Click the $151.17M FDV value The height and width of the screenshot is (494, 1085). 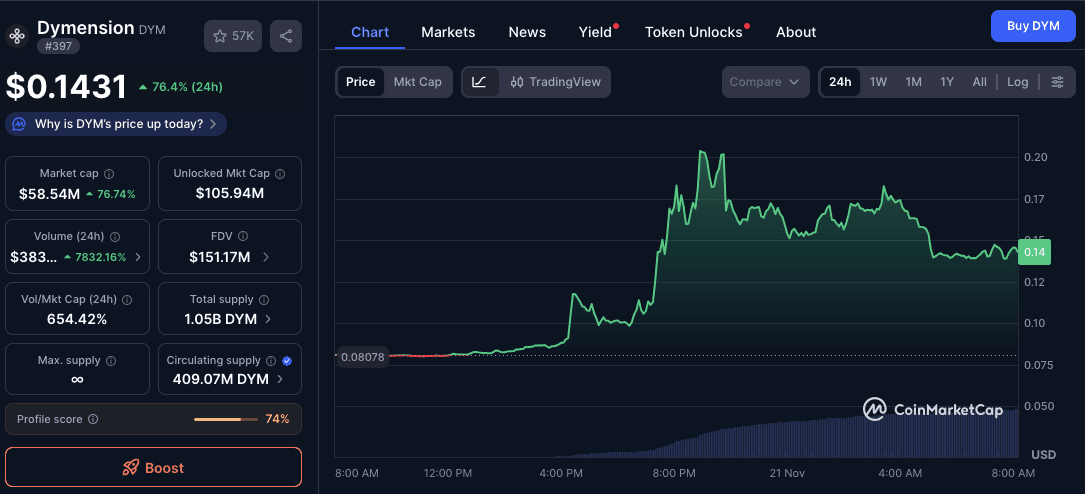pyautogui.click(x=220, y=257)
